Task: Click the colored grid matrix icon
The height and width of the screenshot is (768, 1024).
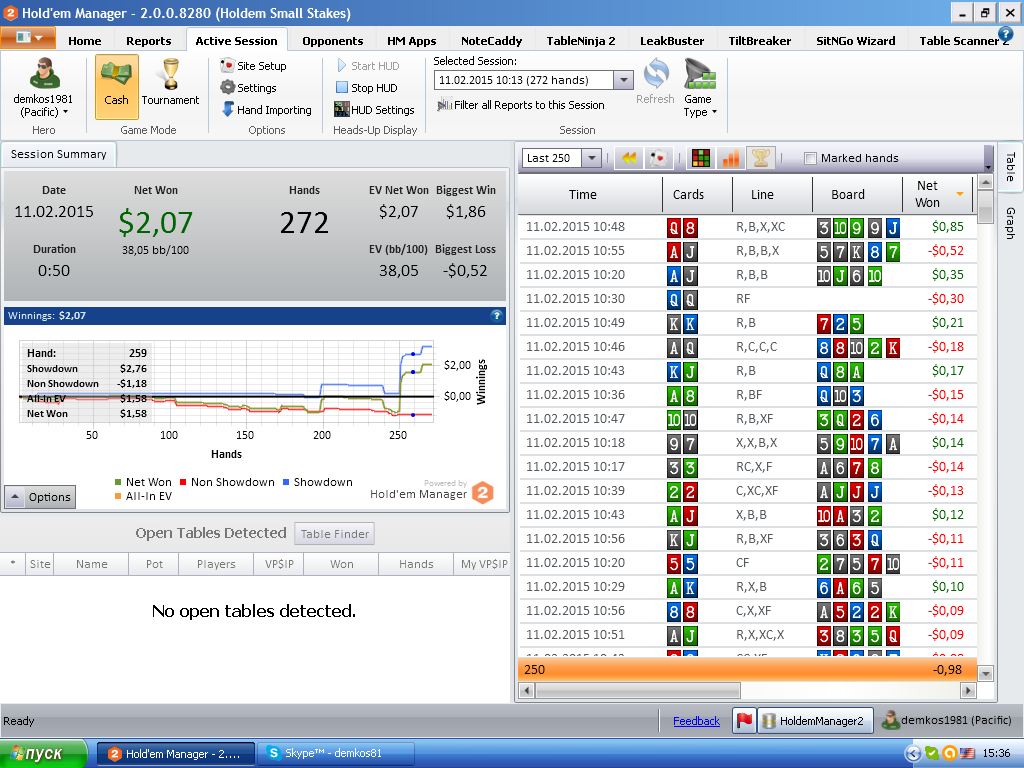Action: (x=701, y=158)
